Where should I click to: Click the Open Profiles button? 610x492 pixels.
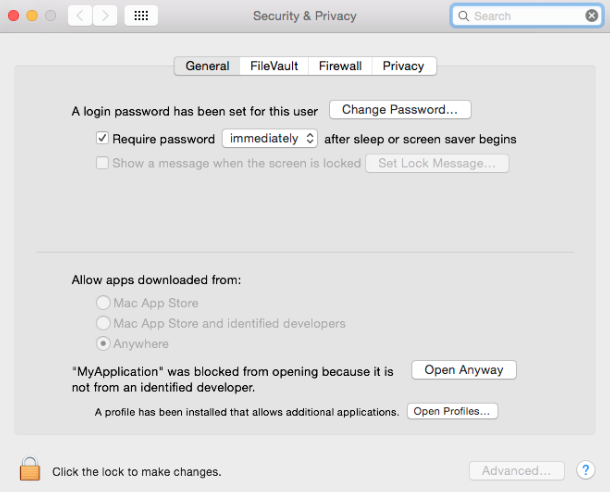[452, 411]
